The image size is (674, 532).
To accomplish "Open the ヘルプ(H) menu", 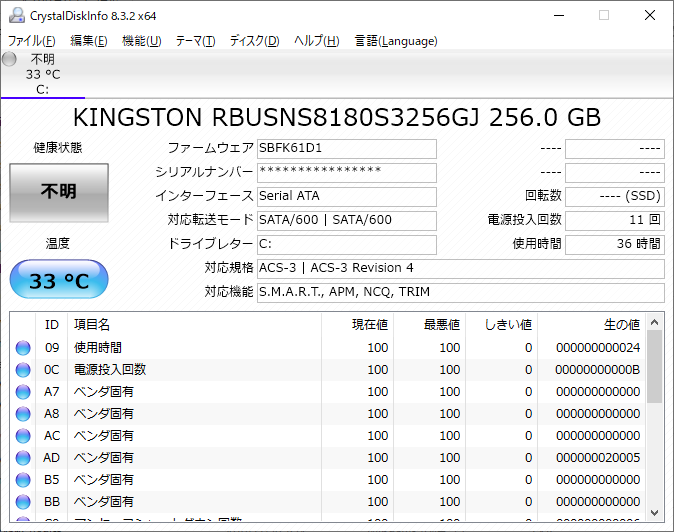I will coord(317,41).
